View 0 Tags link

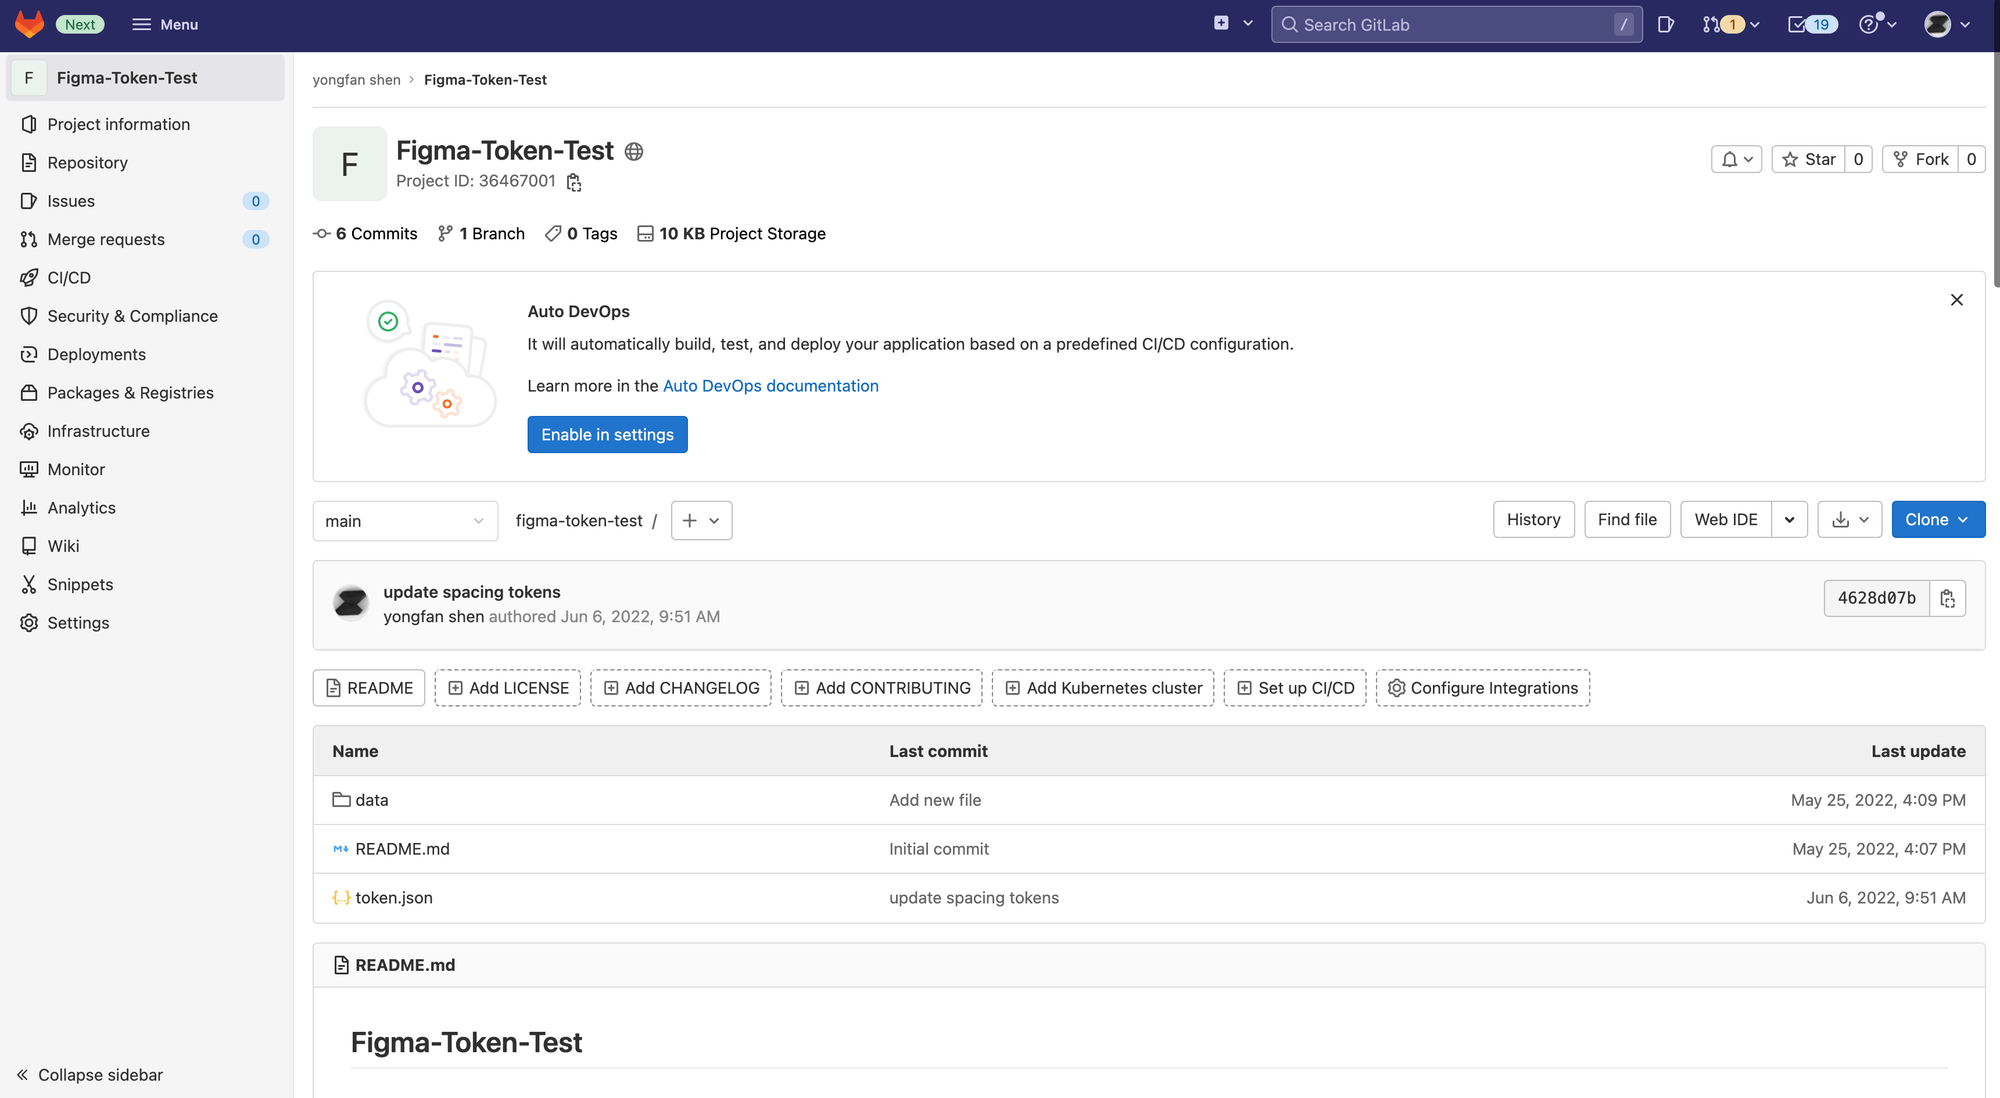581,233
